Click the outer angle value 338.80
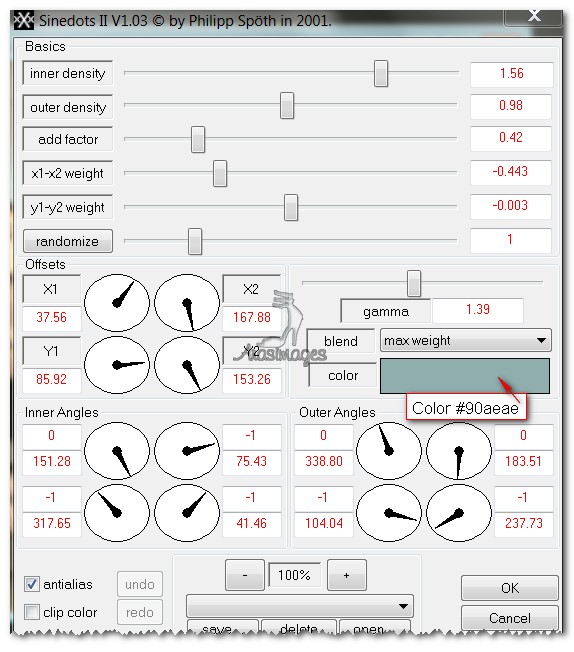Screen dimensions: 574x652 [x=324, y=462]
